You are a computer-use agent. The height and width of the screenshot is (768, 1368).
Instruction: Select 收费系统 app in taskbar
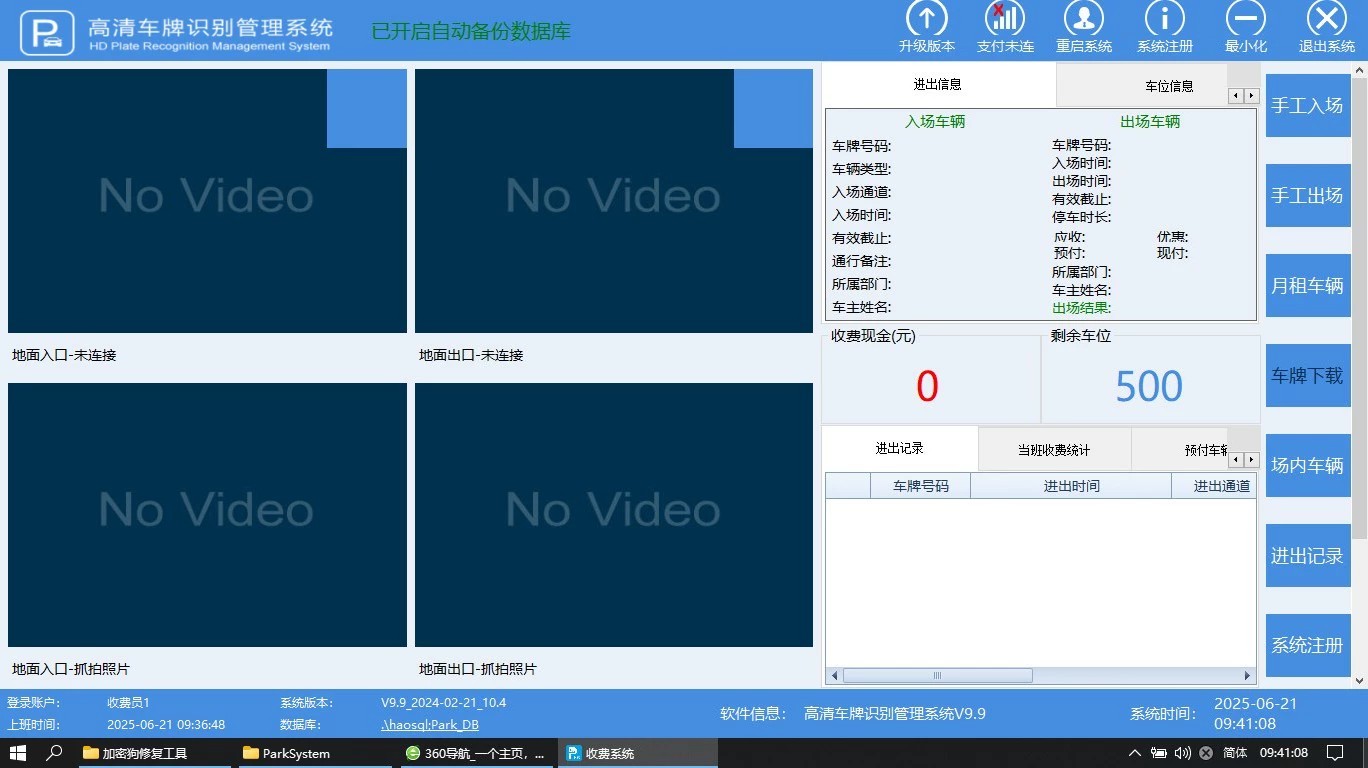(636, 753)
